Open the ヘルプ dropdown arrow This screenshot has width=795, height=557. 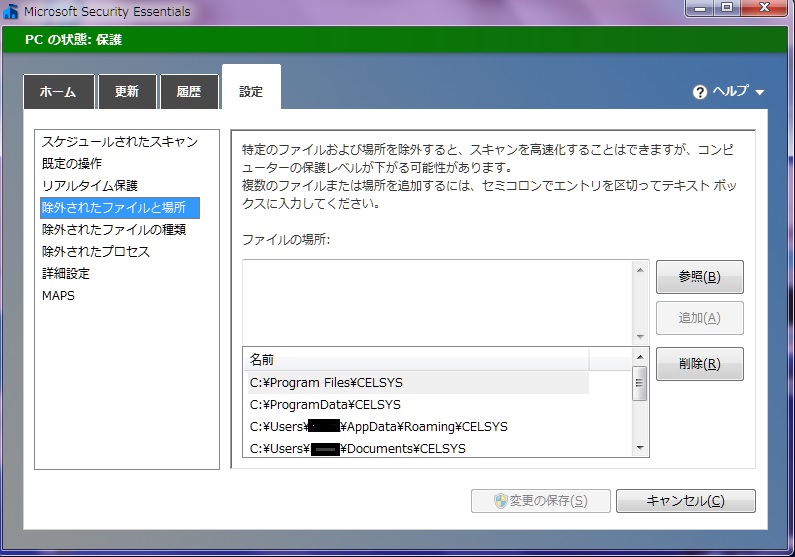[x=760, y=92]
